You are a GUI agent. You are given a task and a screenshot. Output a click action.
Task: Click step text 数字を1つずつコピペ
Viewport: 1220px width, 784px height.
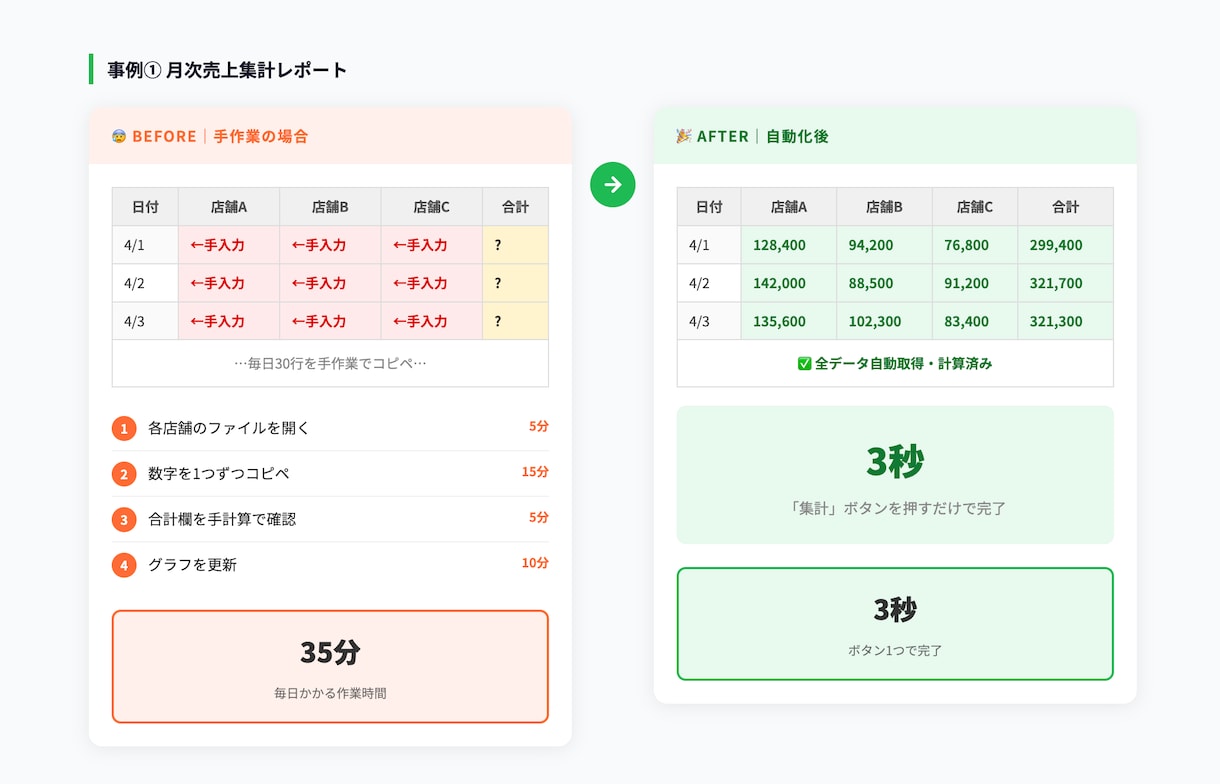(219, 473)
